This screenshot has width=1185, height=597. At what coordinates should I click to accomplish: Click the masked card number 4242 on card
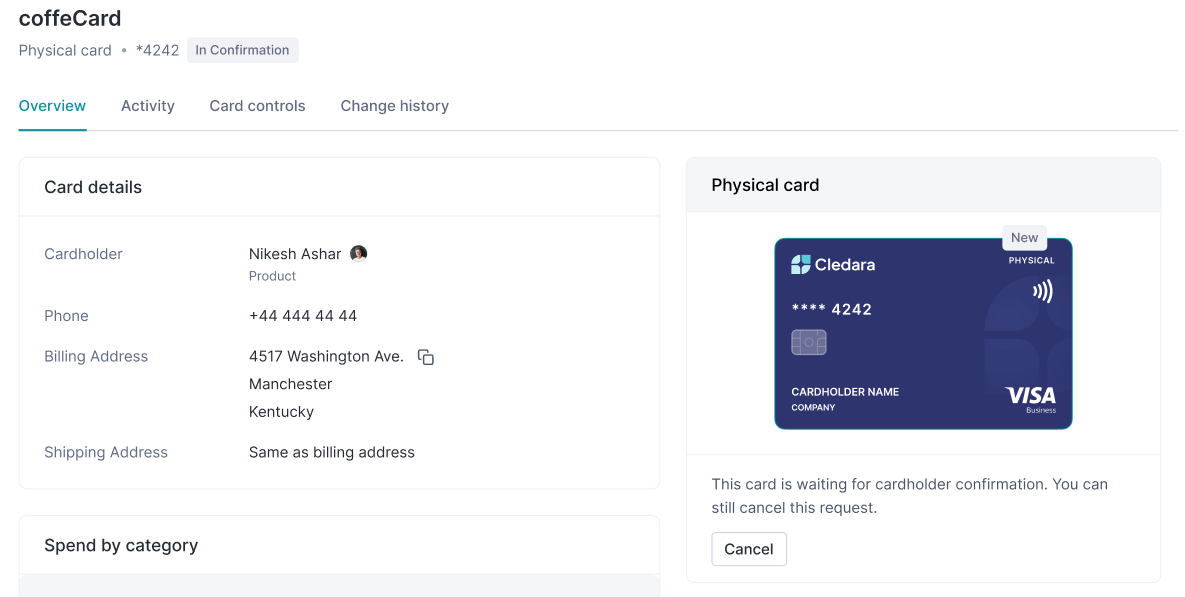click(x=831, y=310)
